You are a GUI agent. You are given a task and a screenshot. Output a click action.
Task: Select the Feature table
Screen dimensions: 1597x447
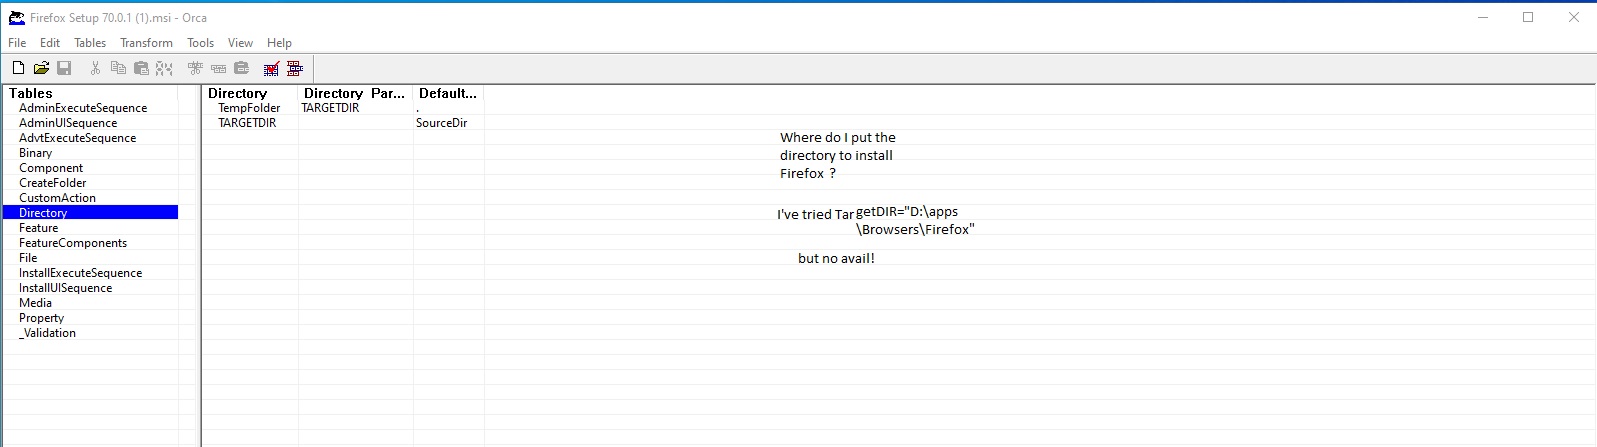point(38,228)
